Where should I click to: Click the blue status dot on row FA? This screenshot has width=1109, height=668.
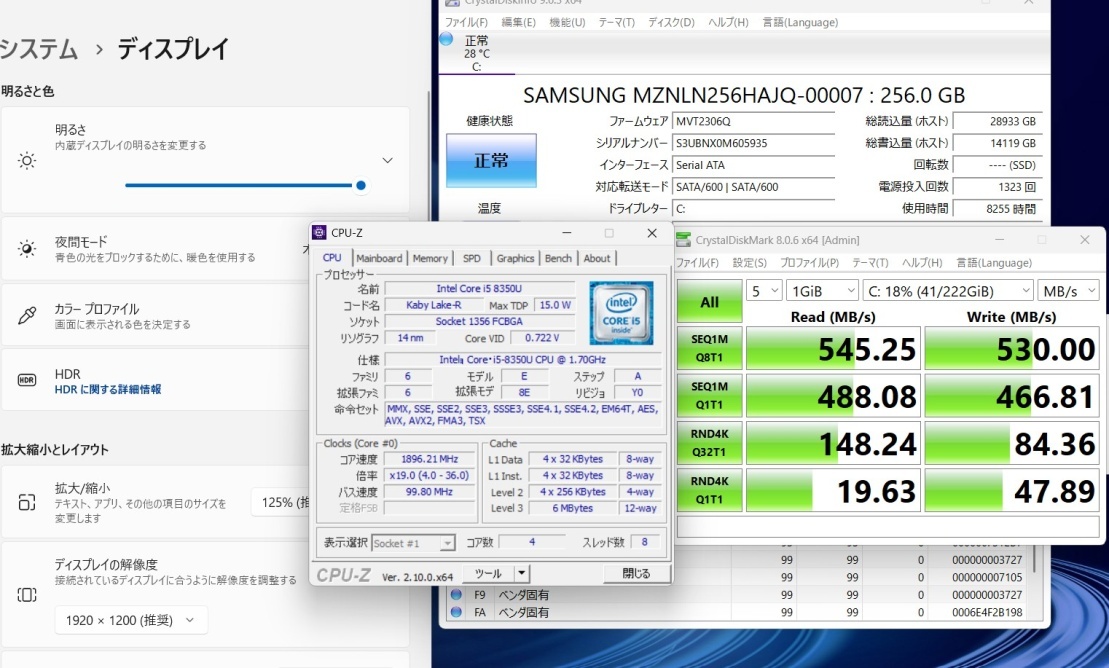point(456,612)
